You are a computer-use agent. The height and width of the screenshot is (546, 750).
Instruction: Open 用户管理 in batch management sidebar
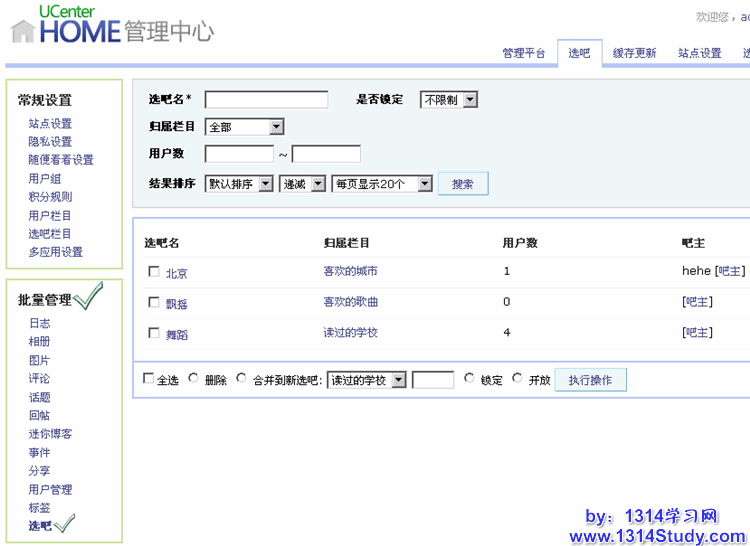pos(50,490)
